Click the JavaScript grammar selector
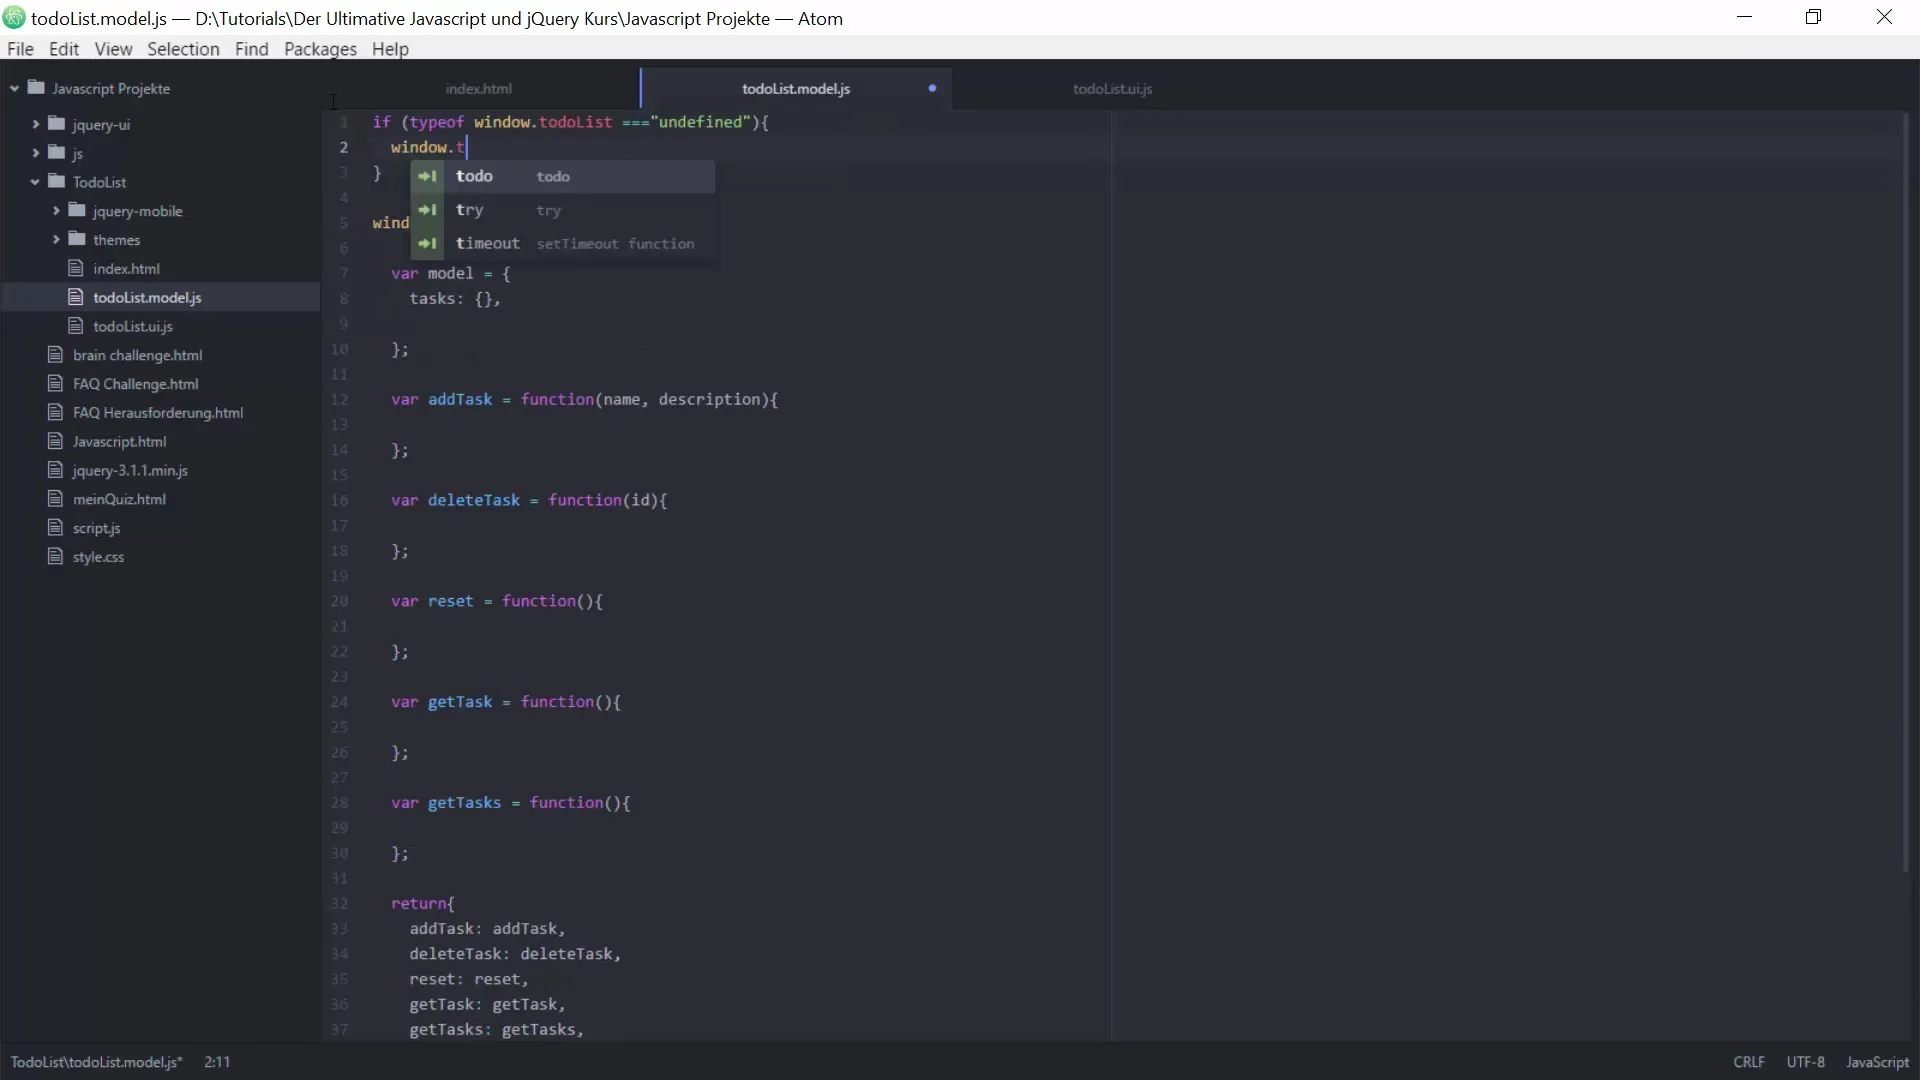Screen dimensions: 1920x1080 [1877, 1062]
